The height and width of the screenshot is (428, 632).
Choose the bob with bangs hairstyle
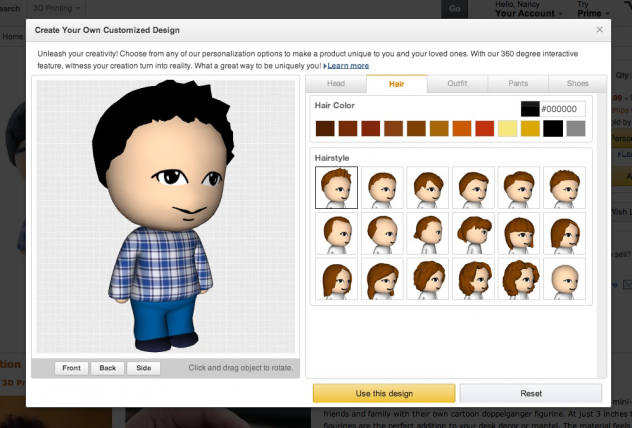(519, 233)
